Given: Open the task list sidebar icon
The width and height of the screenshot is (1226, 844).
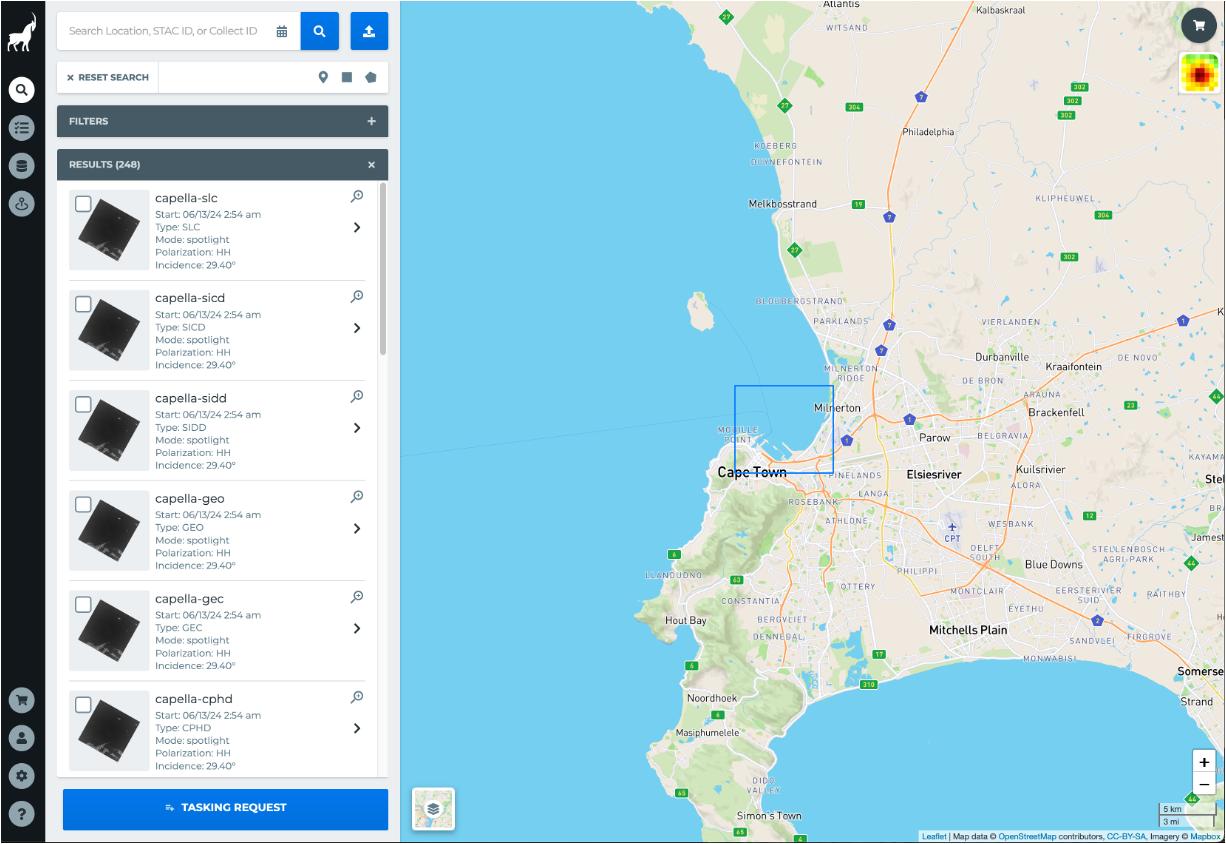Looking at the screenshot, I should click(22, 128).
